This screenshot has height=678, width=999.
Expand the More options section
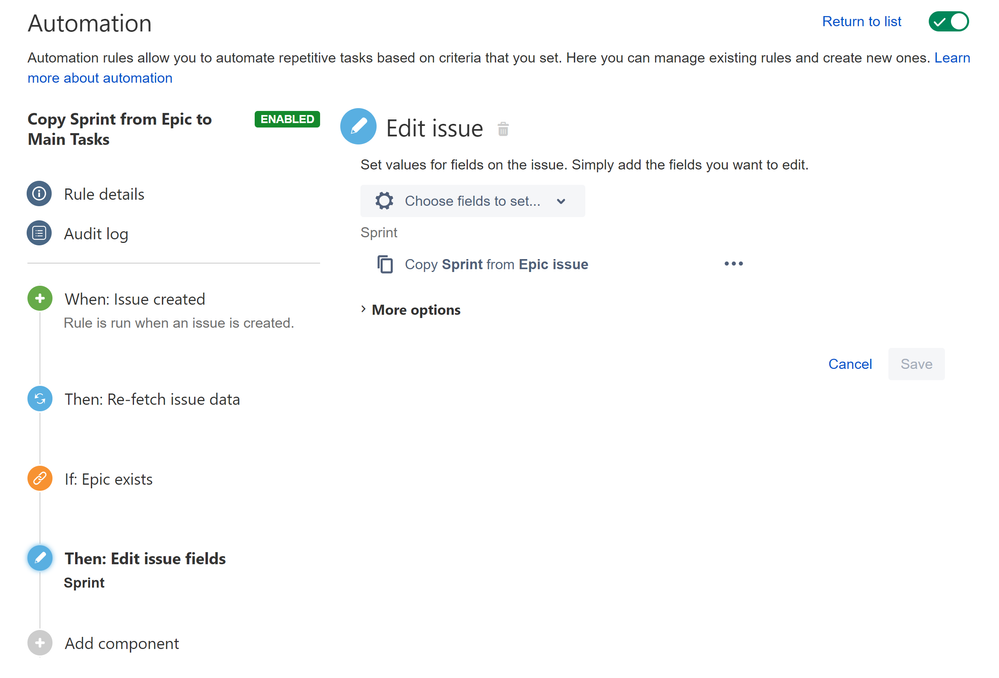(410, 310)
